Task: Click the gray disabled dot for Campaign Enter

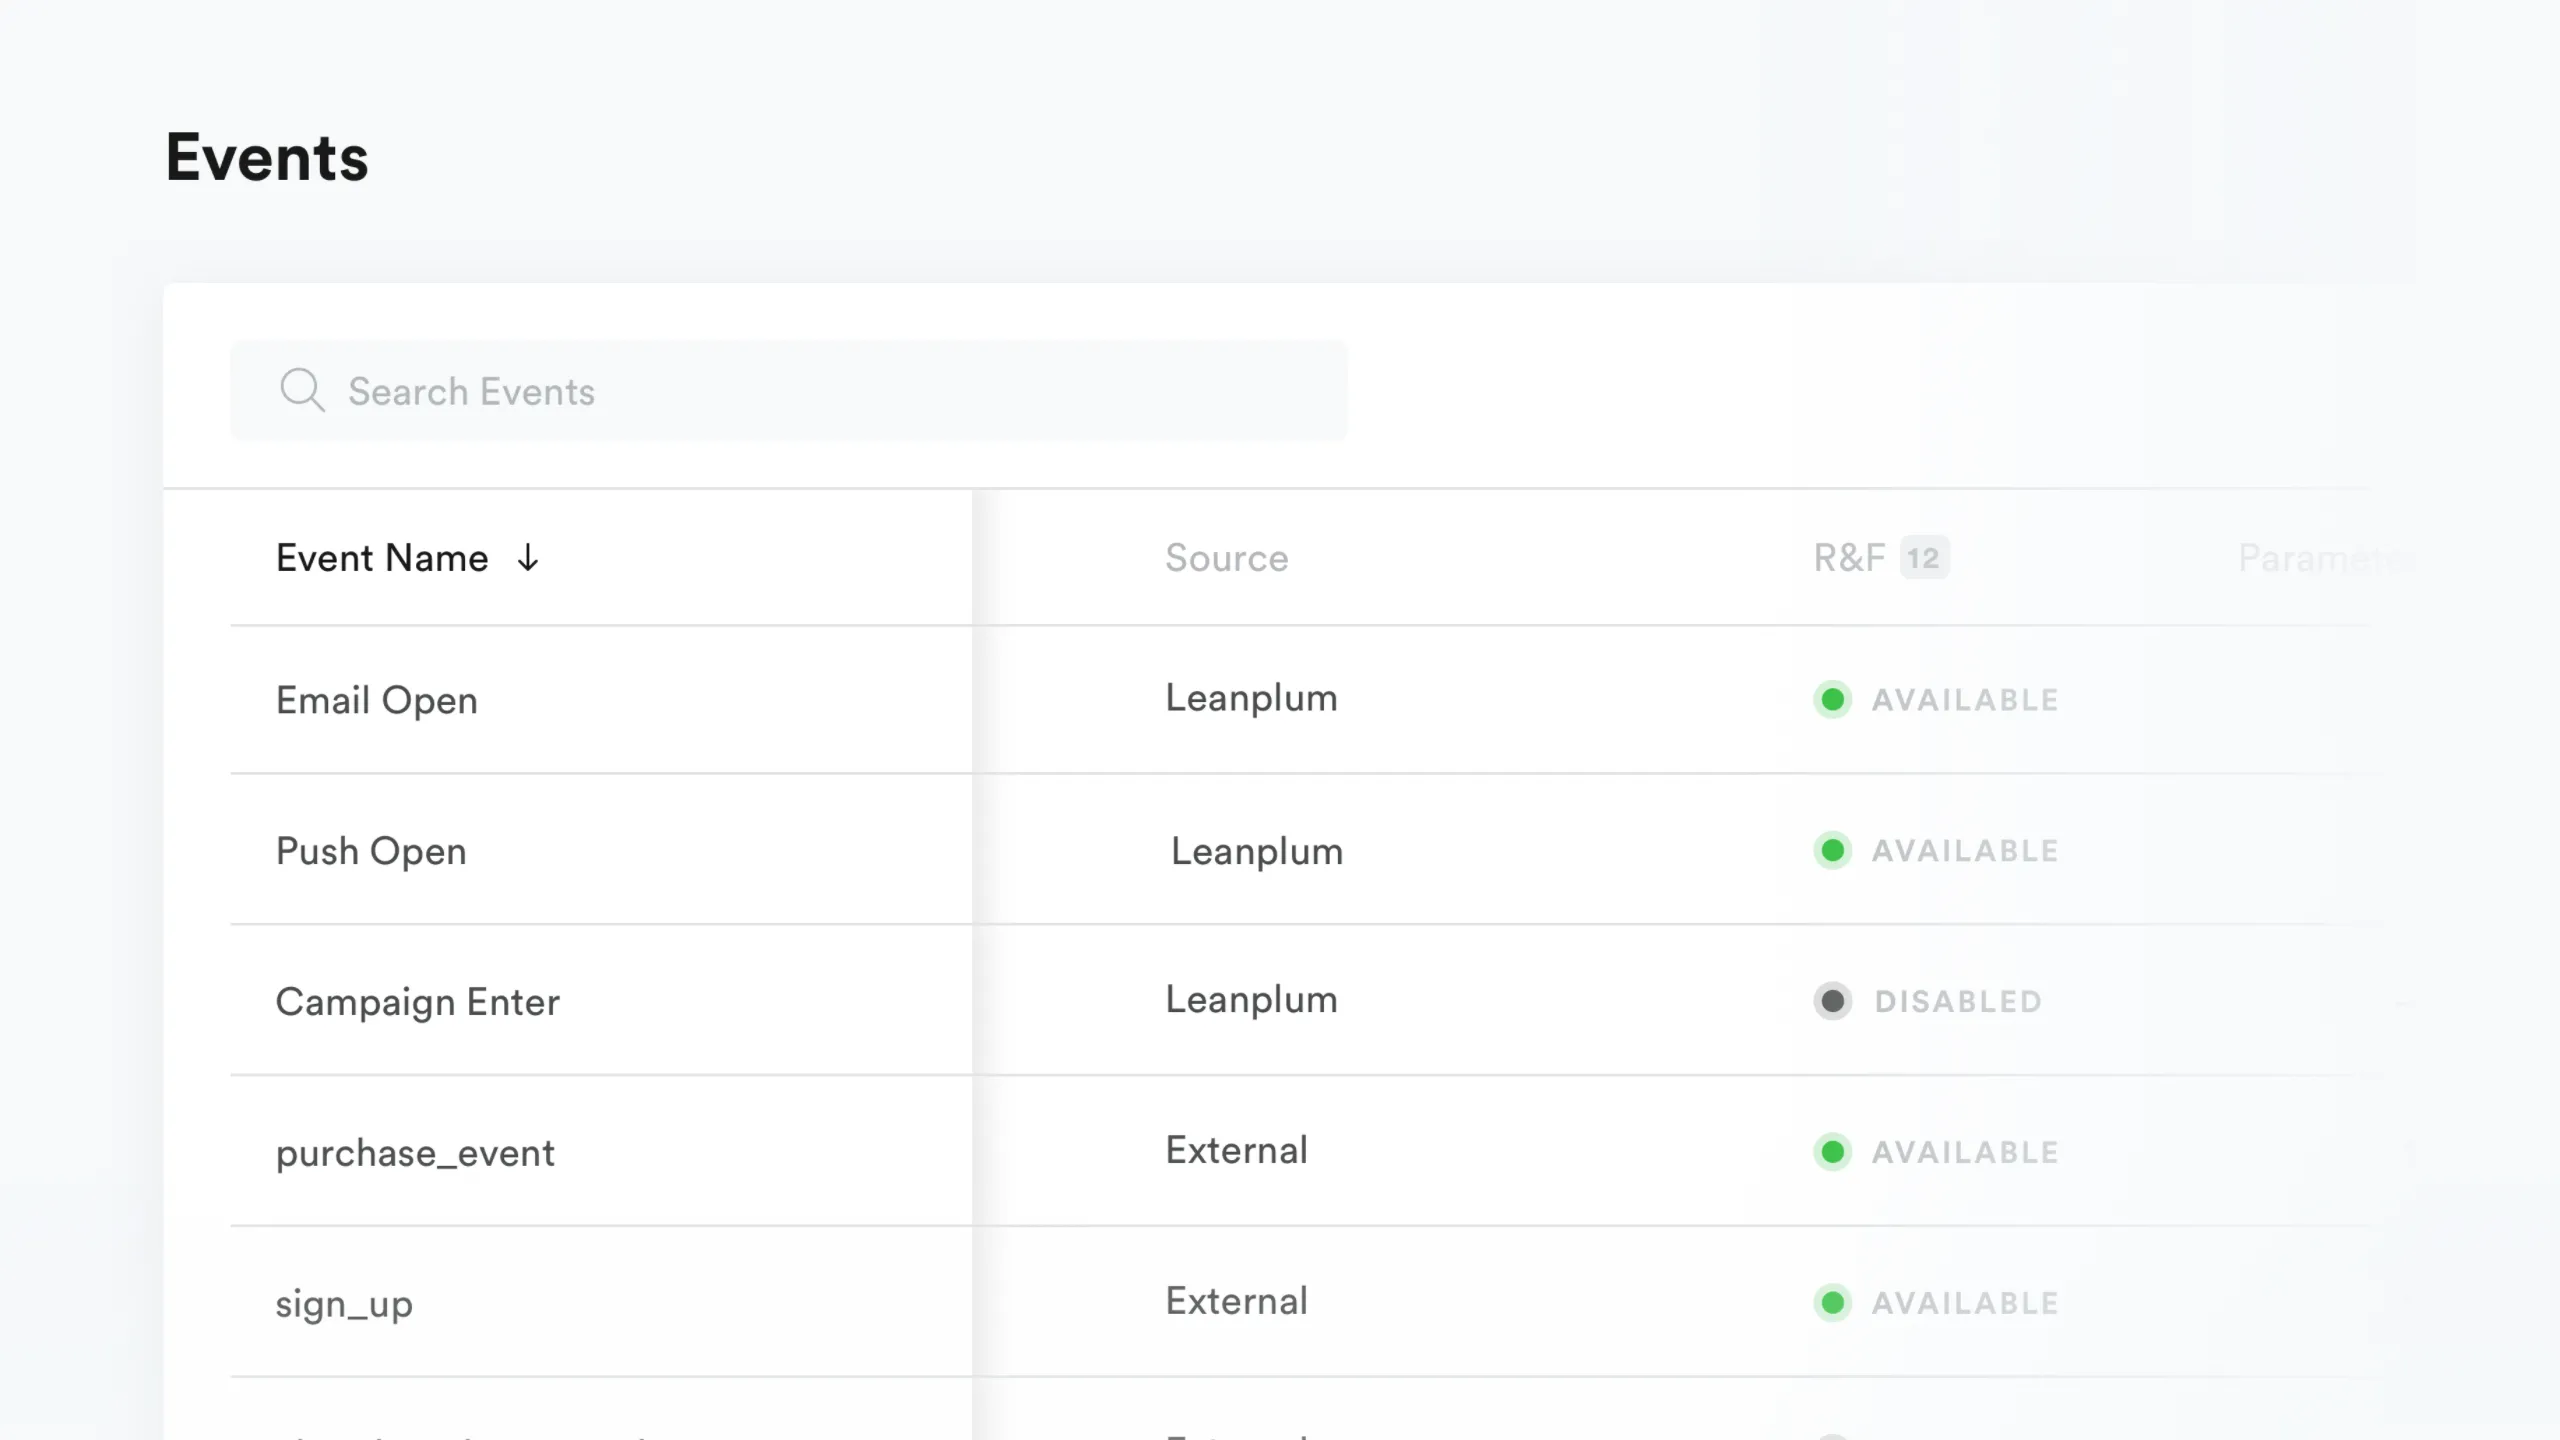Action: tap(1832, 1001)
